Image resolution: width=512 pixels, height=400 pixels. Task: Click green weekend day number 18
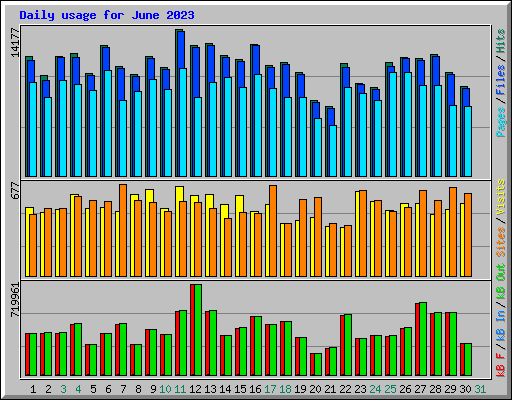[x=285, y=389]
